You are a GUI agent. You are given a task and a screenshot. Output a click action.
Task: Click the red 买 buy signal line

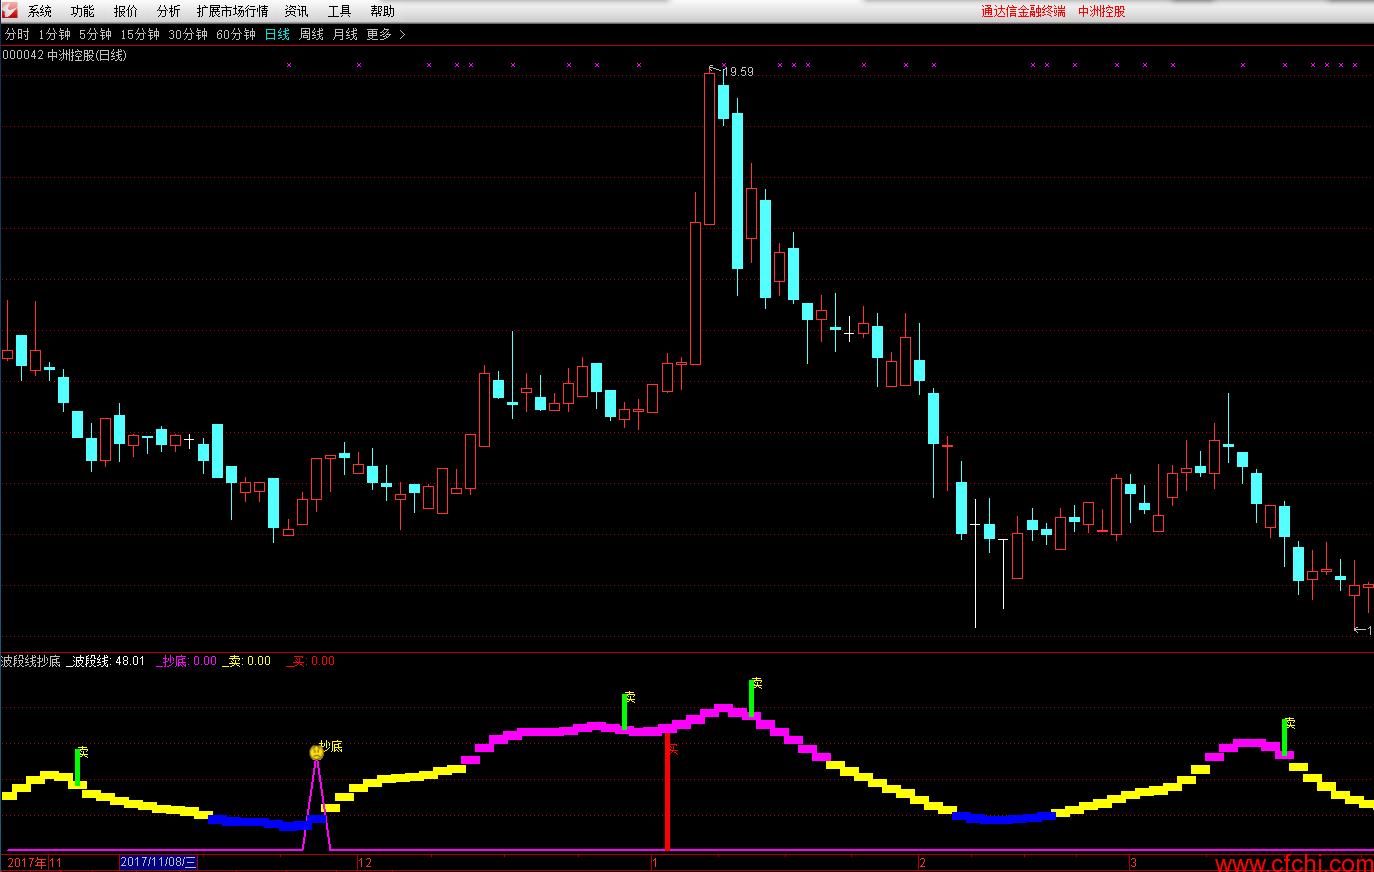point(668,790)
